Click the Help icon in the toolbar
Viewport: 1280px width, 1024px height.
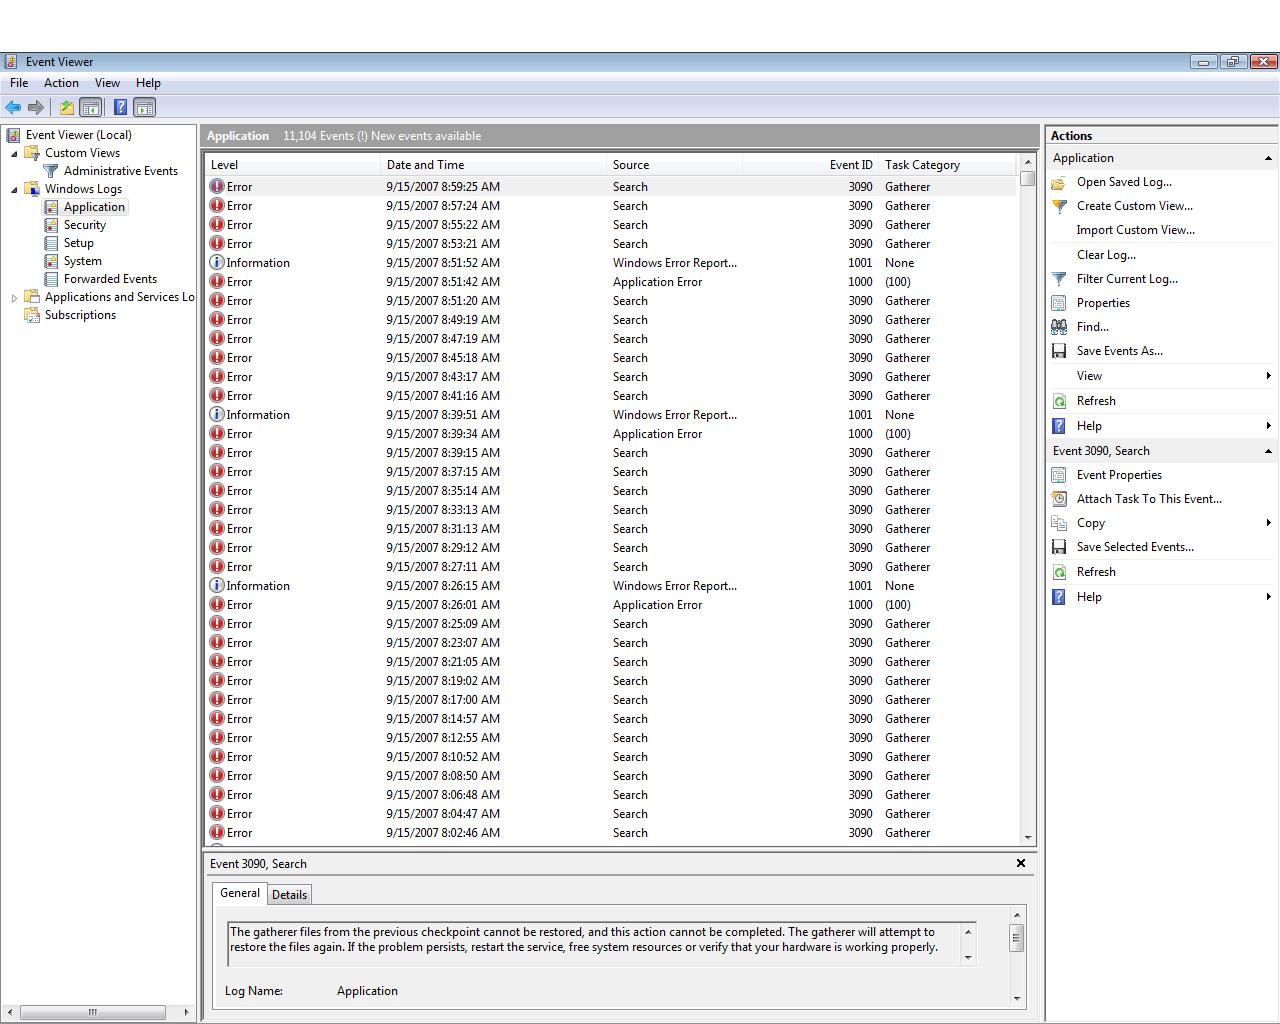click(x=121, y=107)
